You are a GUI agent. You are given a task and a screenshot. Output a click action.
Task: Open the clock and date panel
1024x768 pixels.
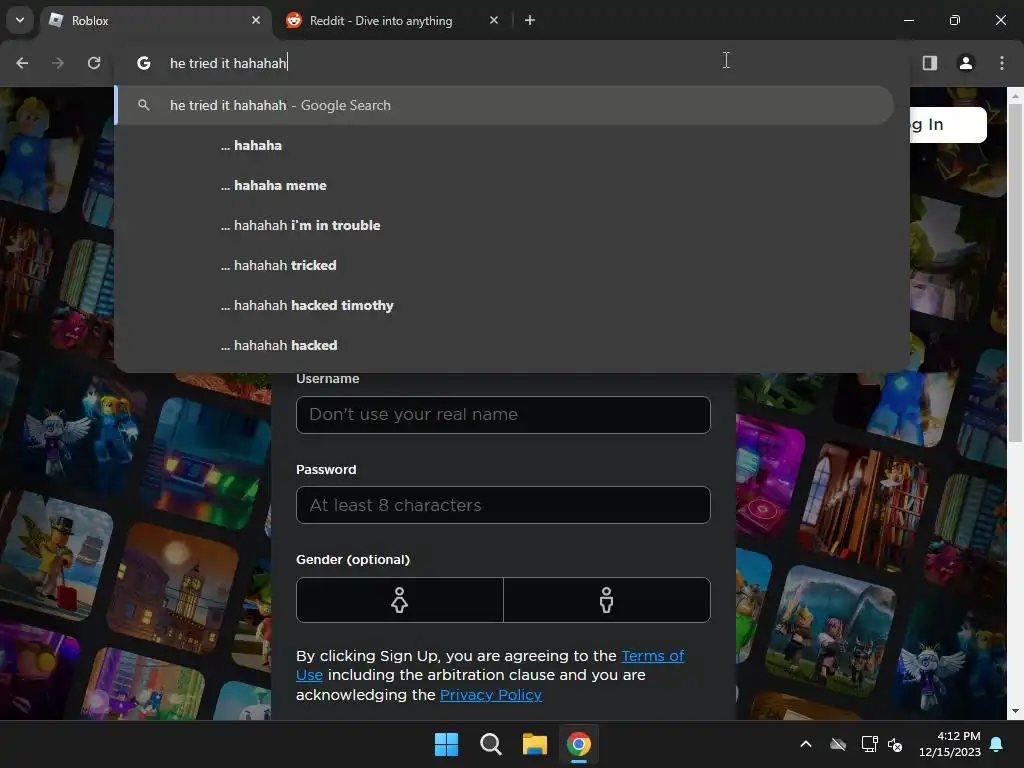coord(950,744)
